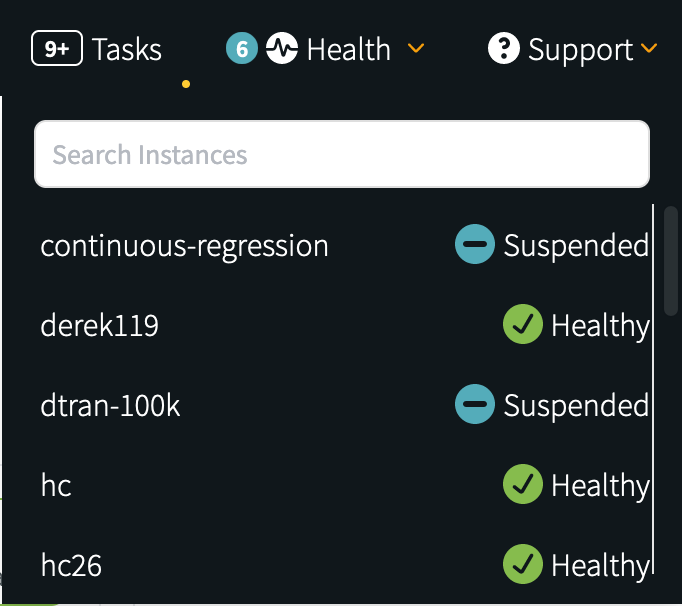Open the Support menu label

(x=581, y=50)
